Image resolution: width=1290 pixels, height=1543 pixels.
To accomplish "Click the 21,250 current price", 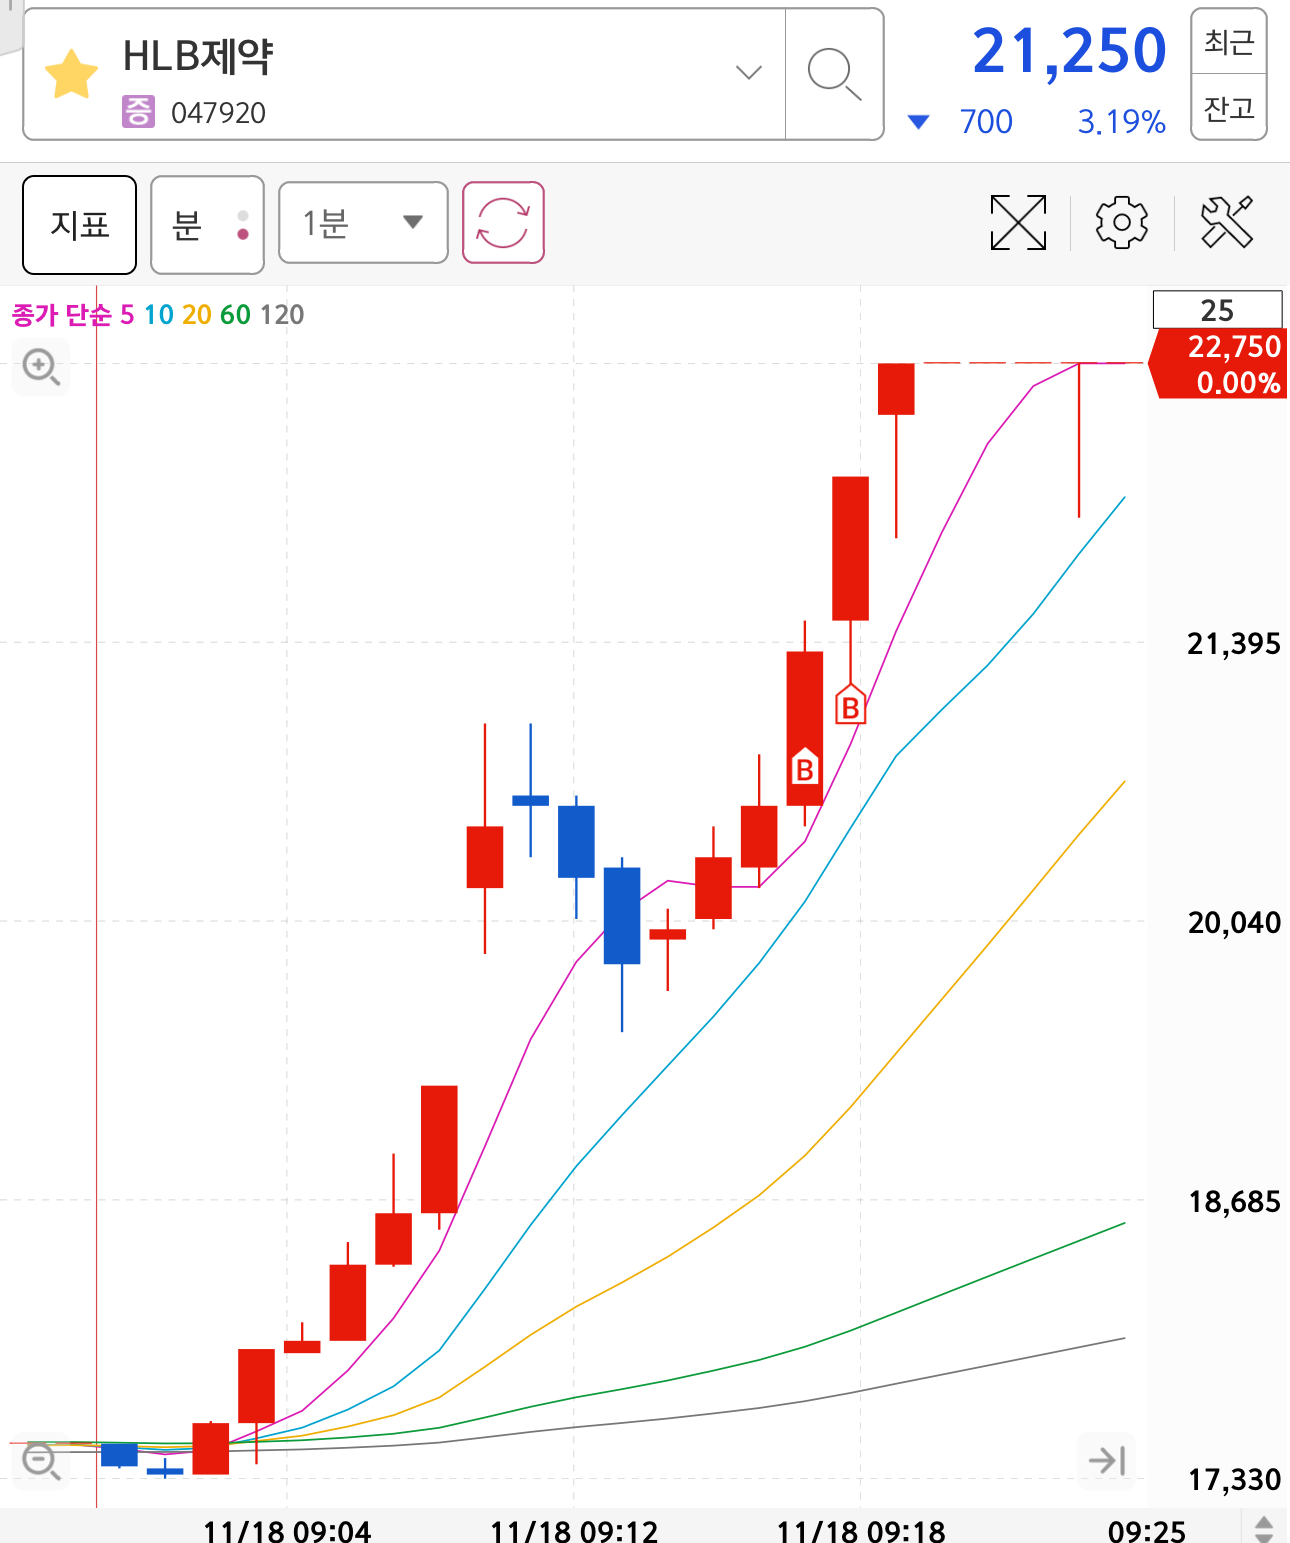I will (x=1069, y=51).
